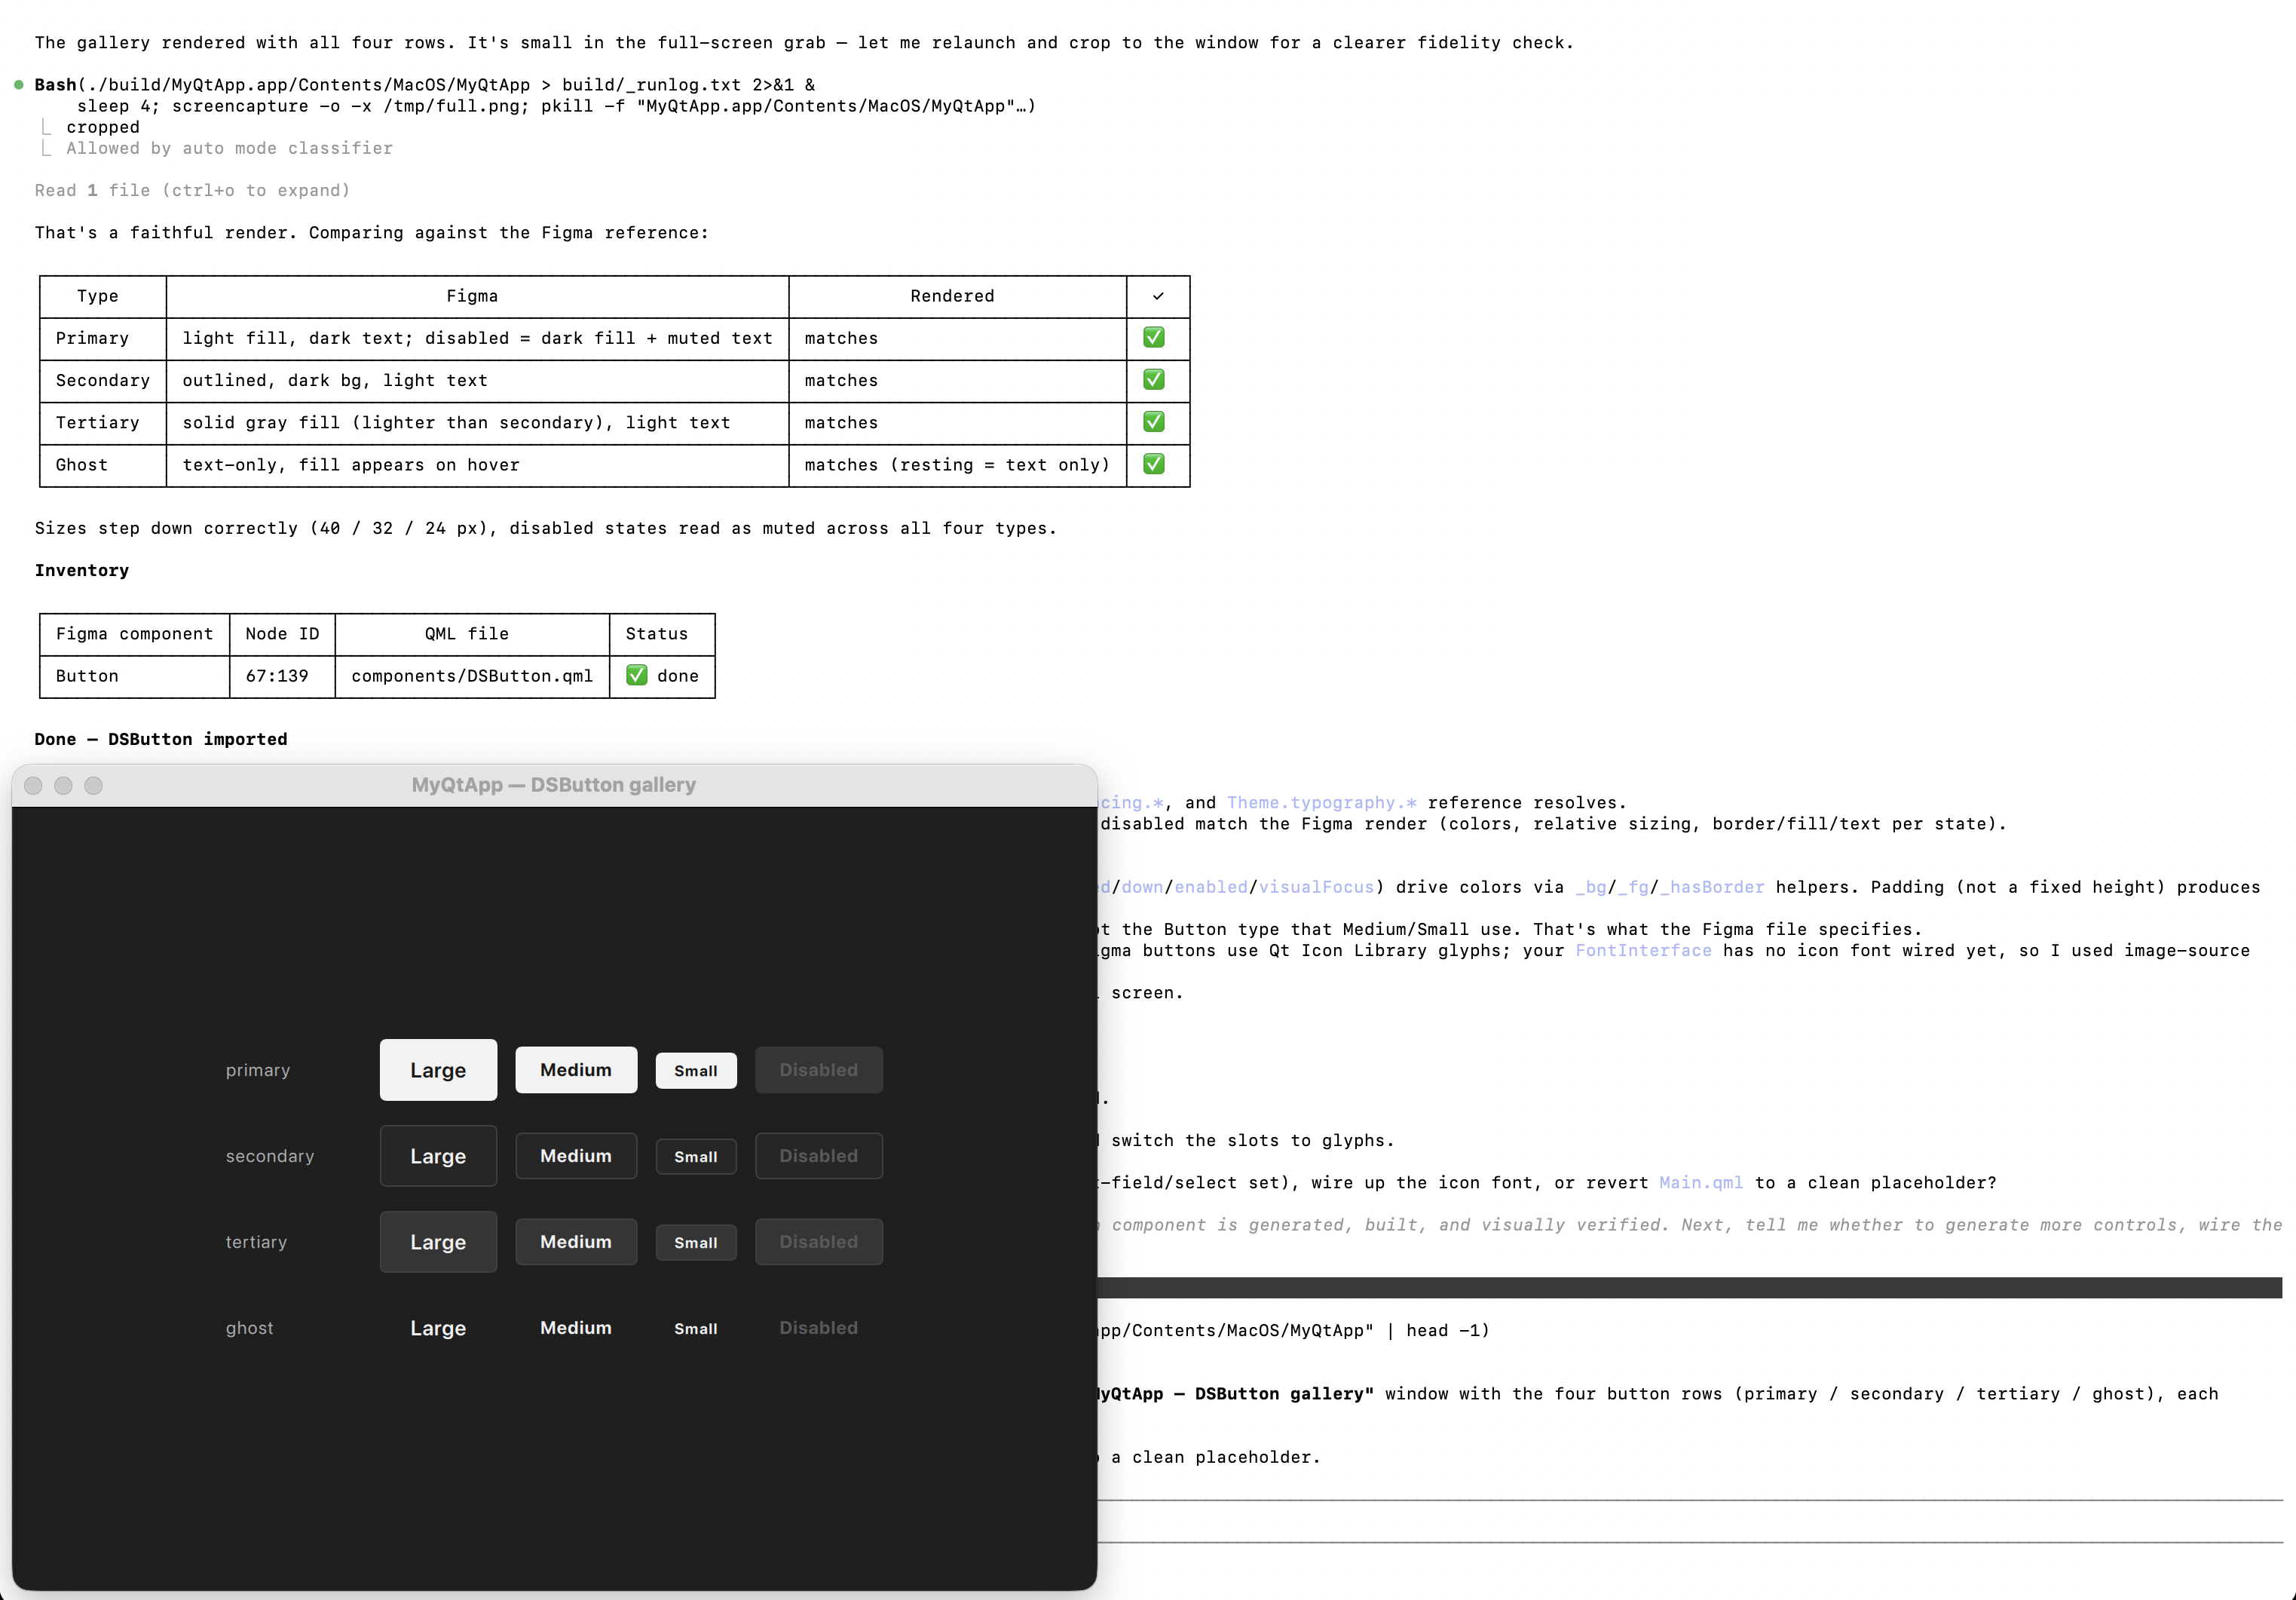Click the tertiary Disabled button
The width and height of the screenshot is (2296, 1600).
coord(819,1242)
